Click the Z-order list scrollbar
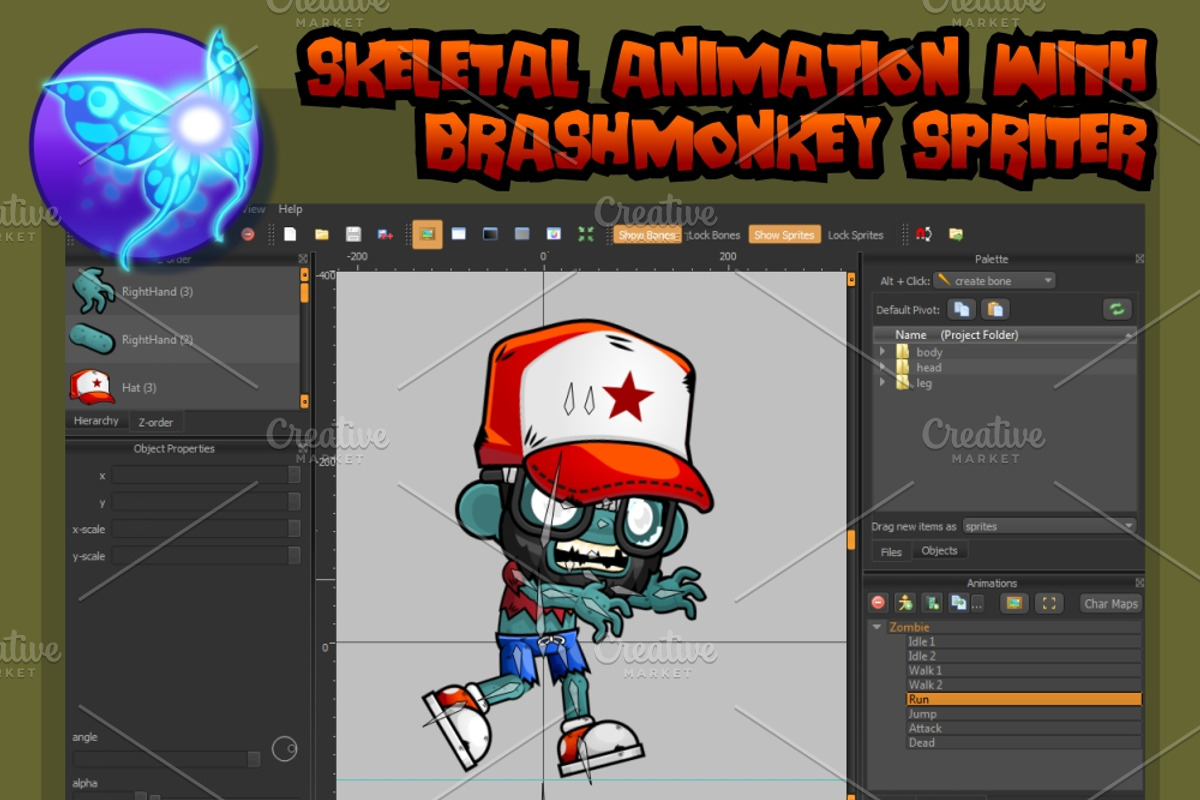The height and width of the screenshot is (800, 1200). [x=304, y=338]
